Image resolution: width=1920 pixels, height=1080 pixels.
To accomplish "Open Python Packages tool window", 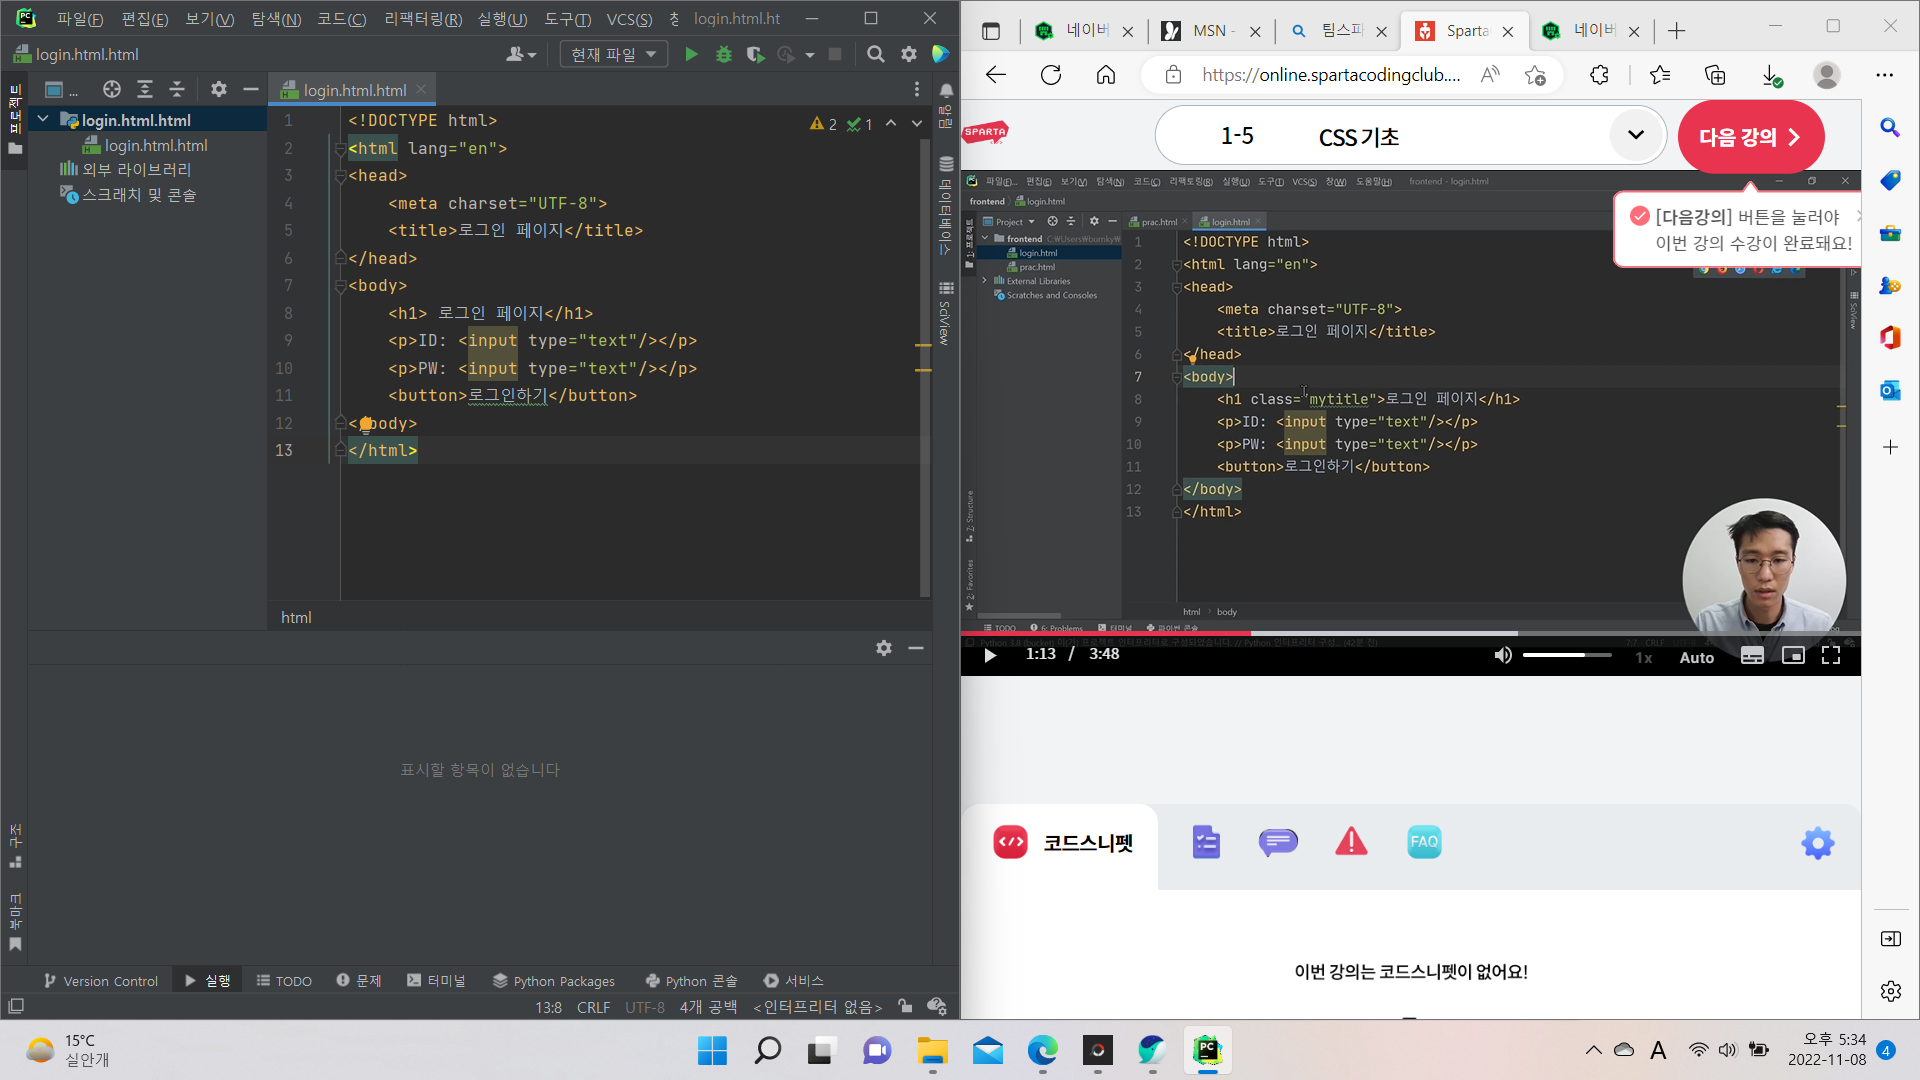I will (x=554, y=981).
